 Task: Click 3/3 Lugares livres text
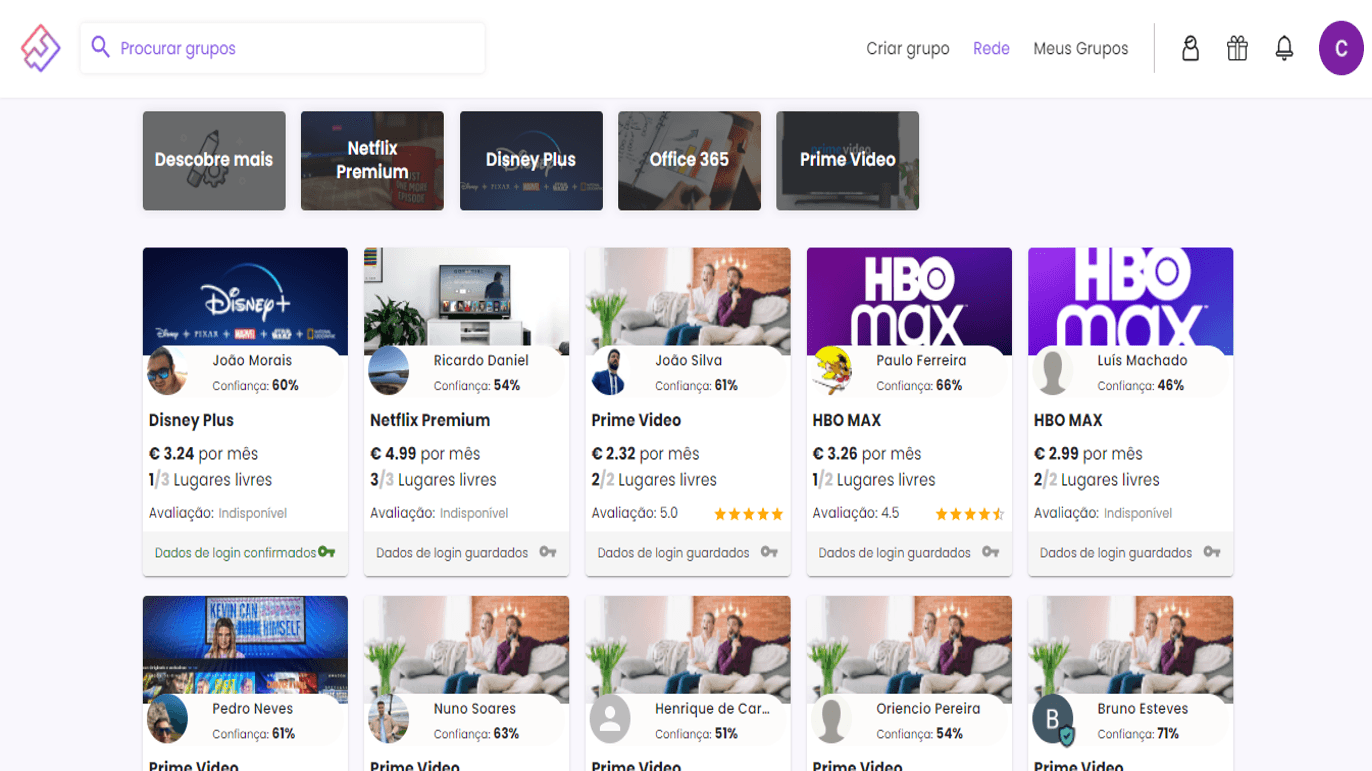(433, 480)
